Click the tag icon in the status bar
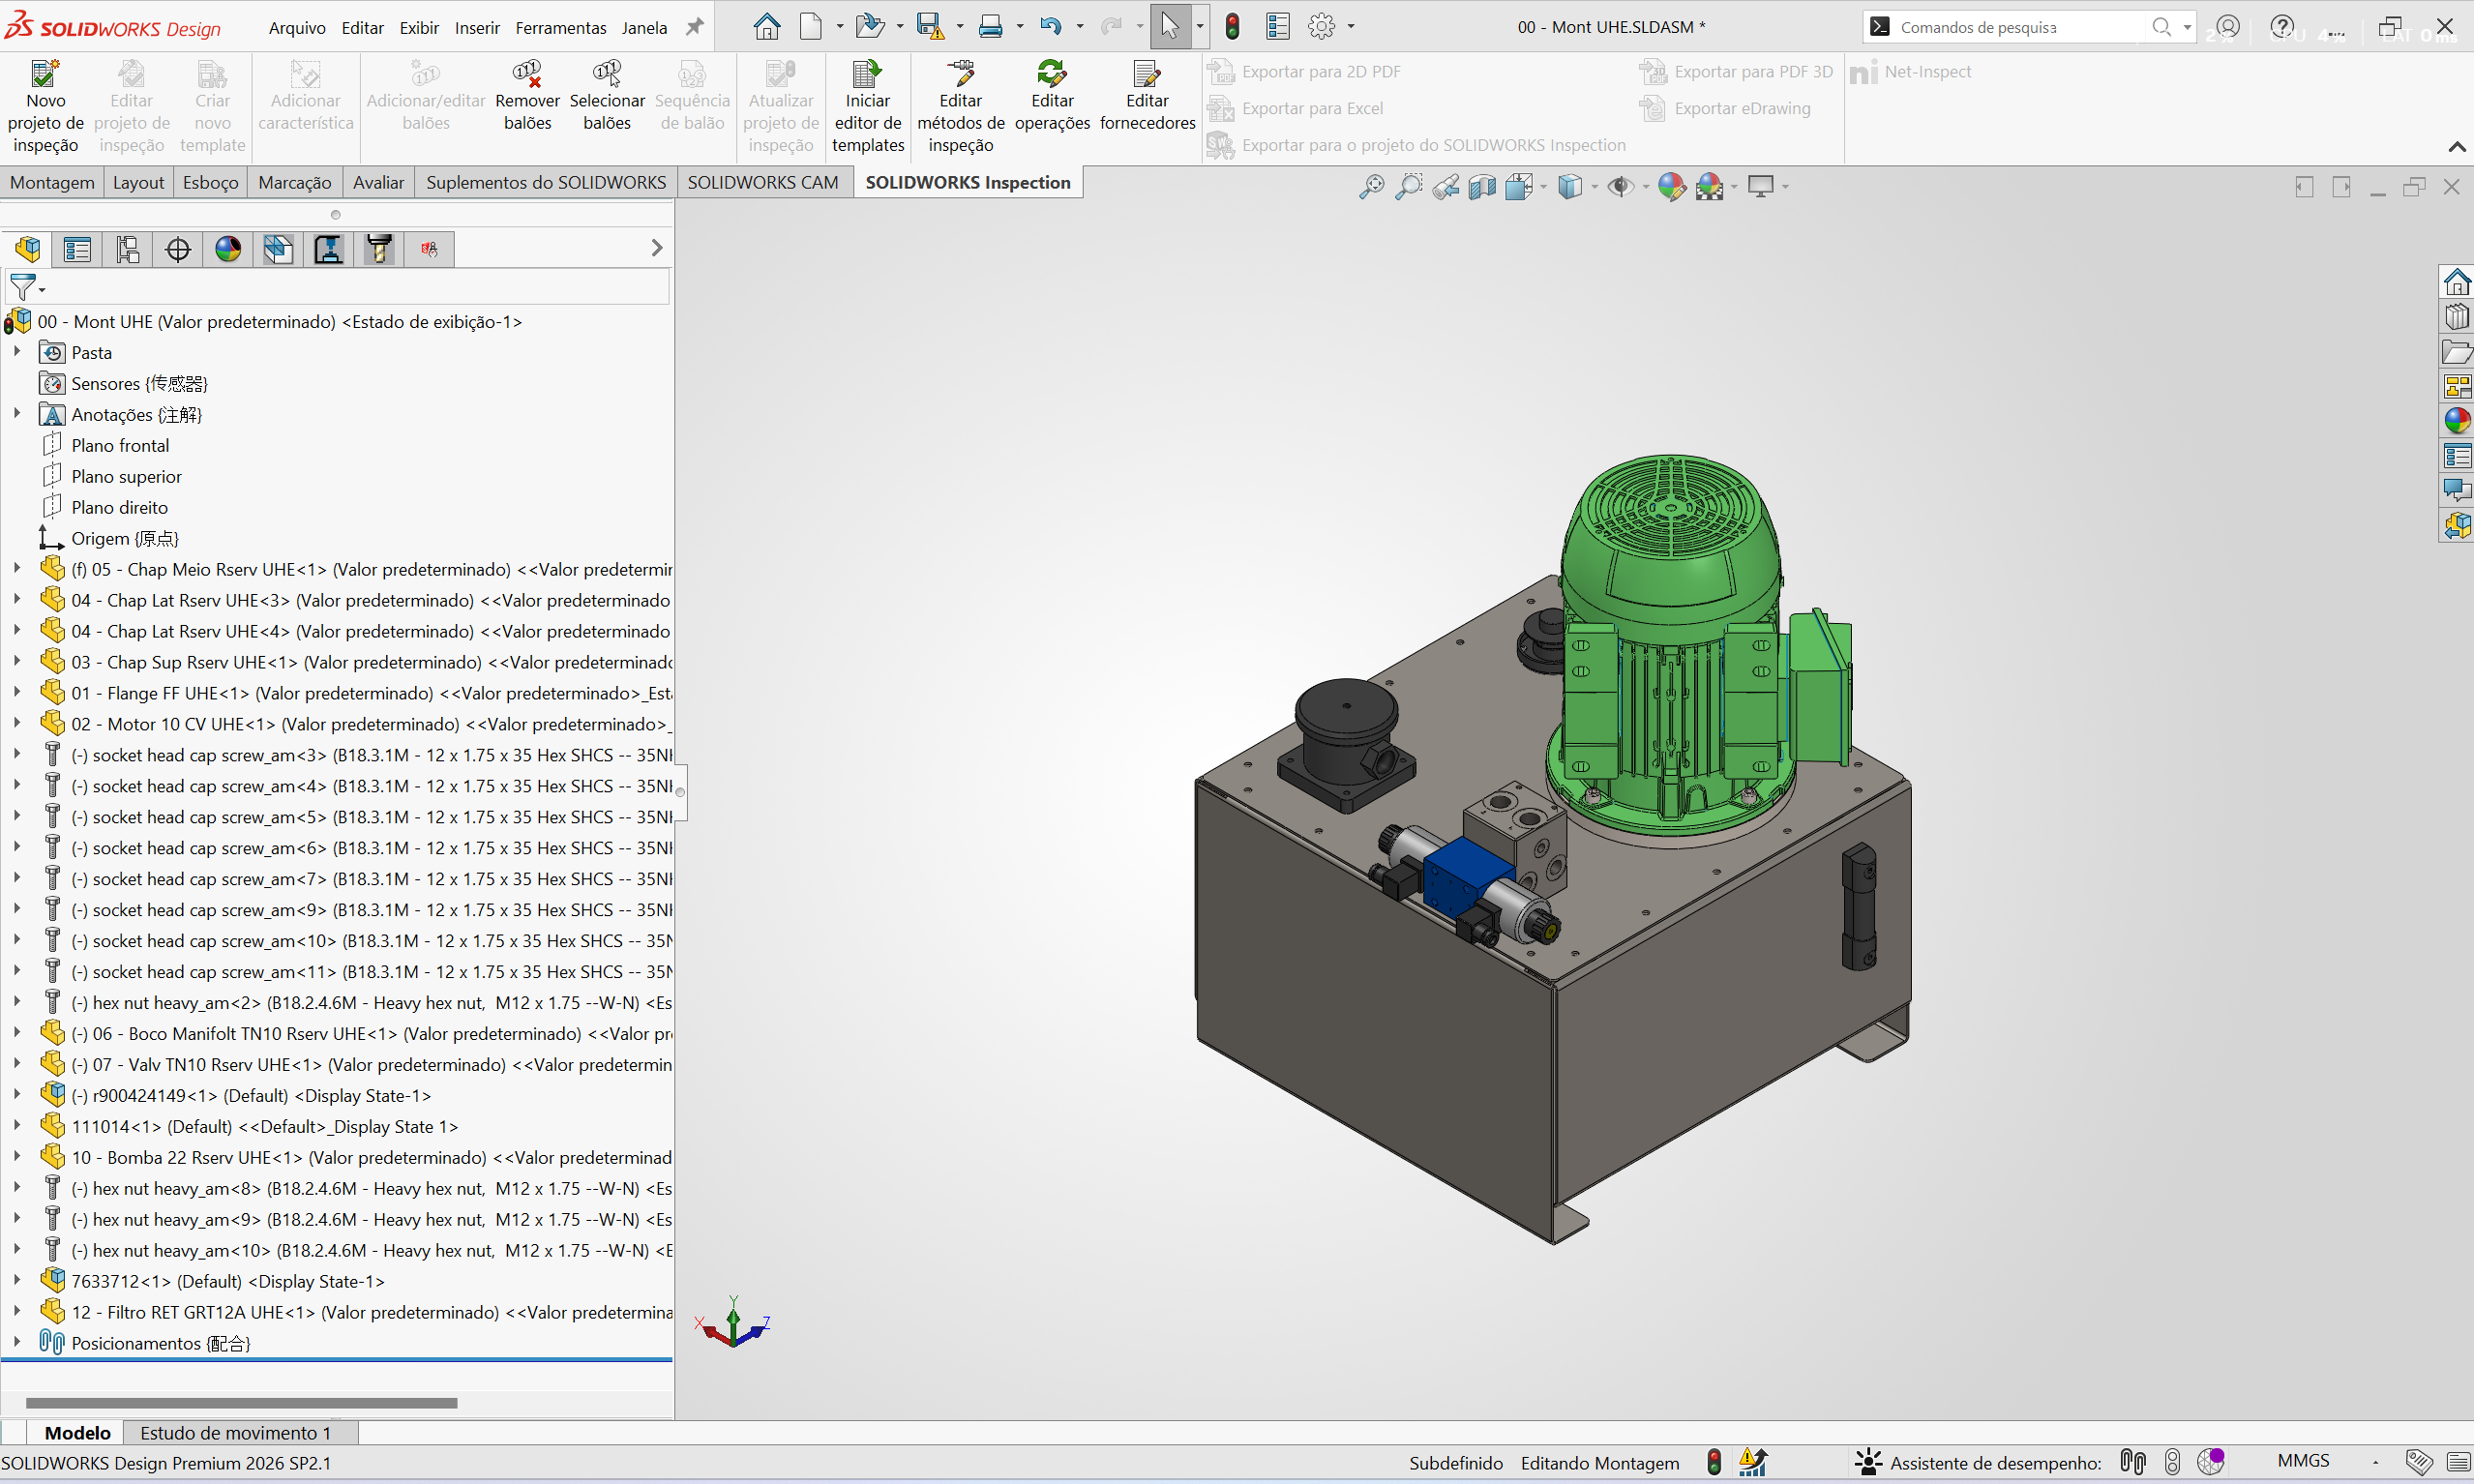The width and height of the screenshot is (2474, 1484). click(x=2419, y=1462)
